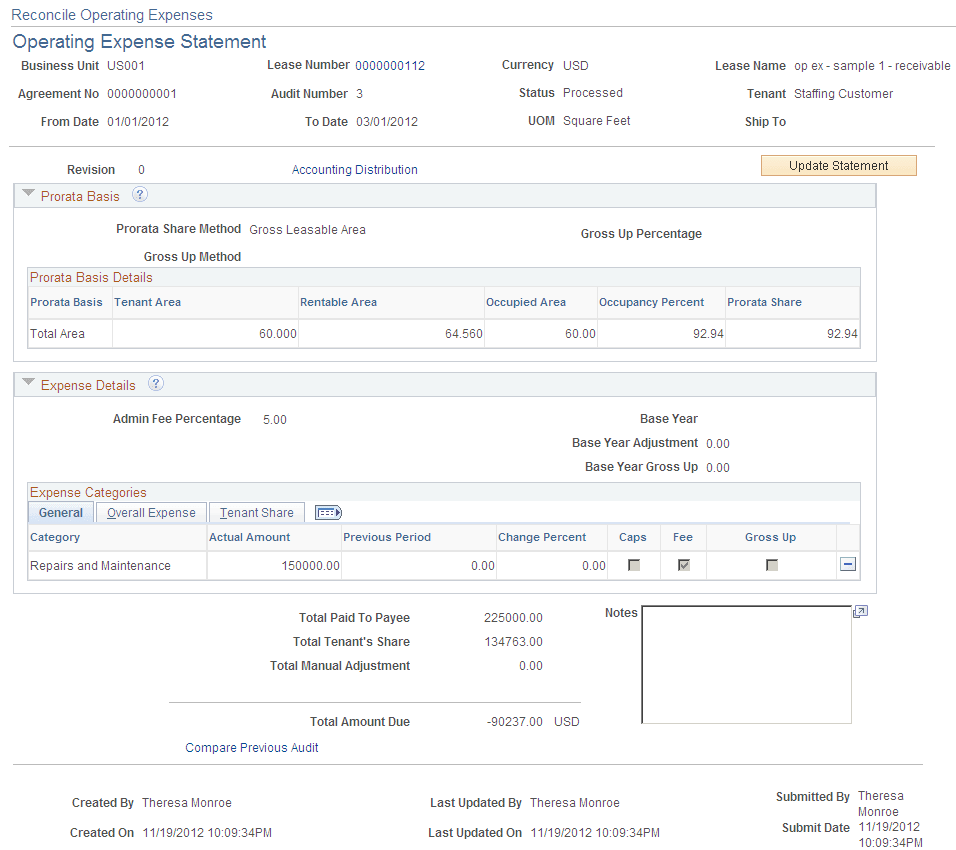The width and height of the screenshot is (956, 850).
Task: Switch to the Overall Expense tab
Action: click(x=150, y=512)
